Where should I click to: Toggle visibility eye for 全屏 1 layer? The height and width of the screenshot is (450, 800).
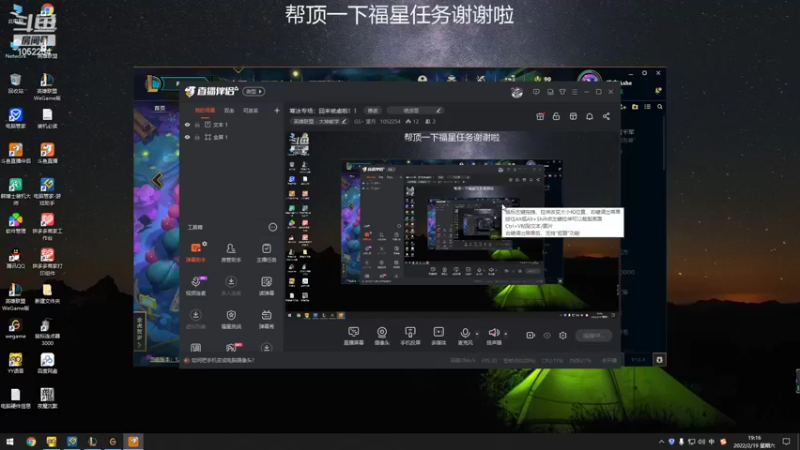point(187,137)
